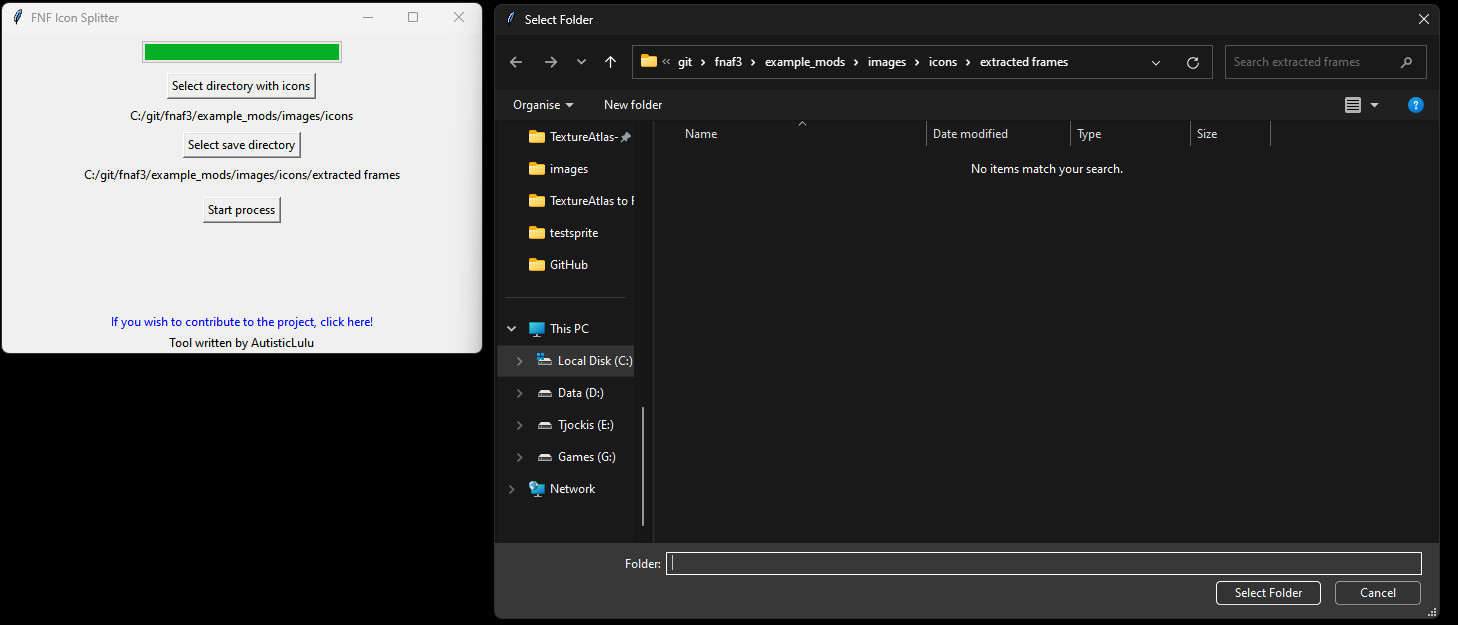This screenshot has height=625, width=1458.
Task: Select the GitHub folder in sidebar
Action: click(568, 265)
